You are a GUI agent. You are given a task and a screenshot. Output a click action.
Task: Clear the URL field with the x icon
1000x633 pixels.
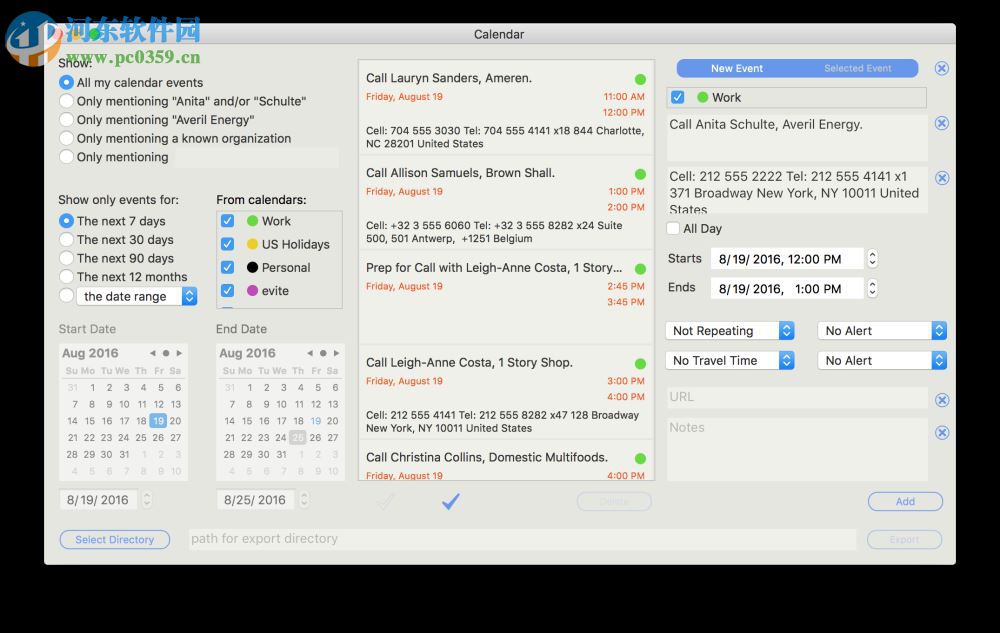click(942, 399)
